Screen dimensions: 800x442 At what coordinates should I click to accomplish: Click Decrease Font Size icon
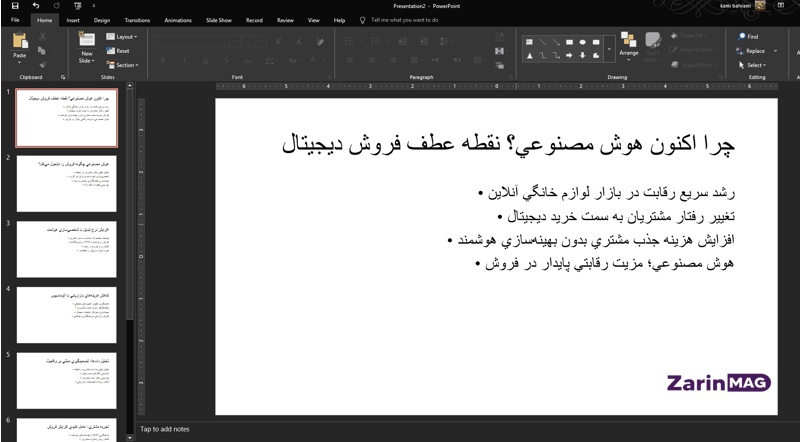pos(299,41)
